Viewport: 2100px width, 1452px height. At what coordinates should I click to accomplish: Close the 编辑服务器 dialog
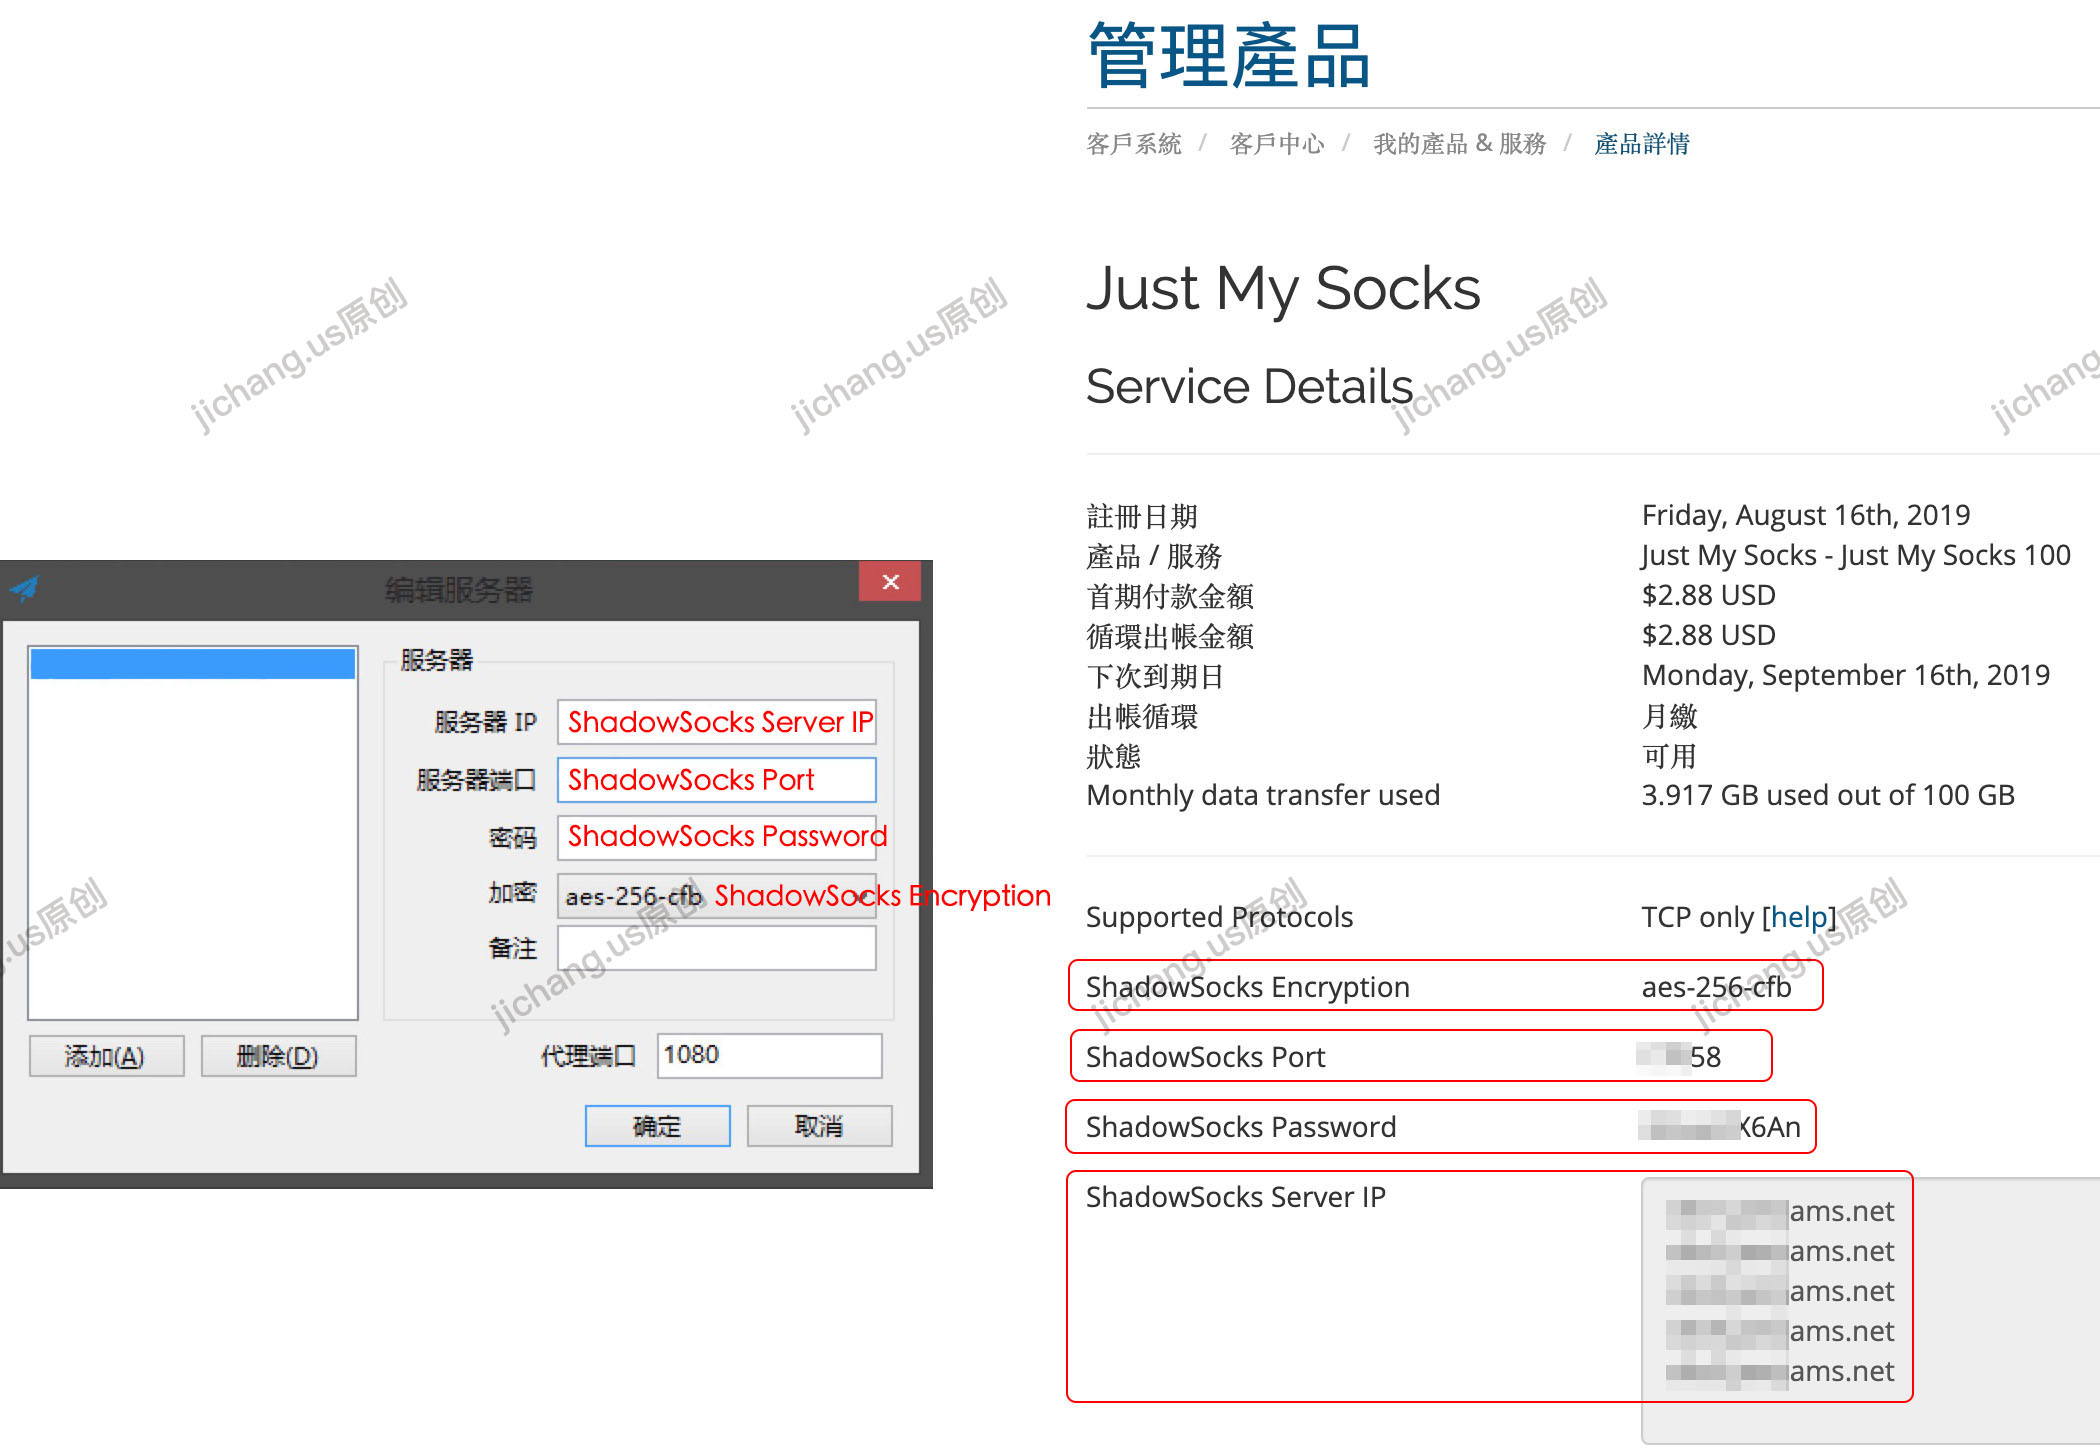(x=889, y=580)
